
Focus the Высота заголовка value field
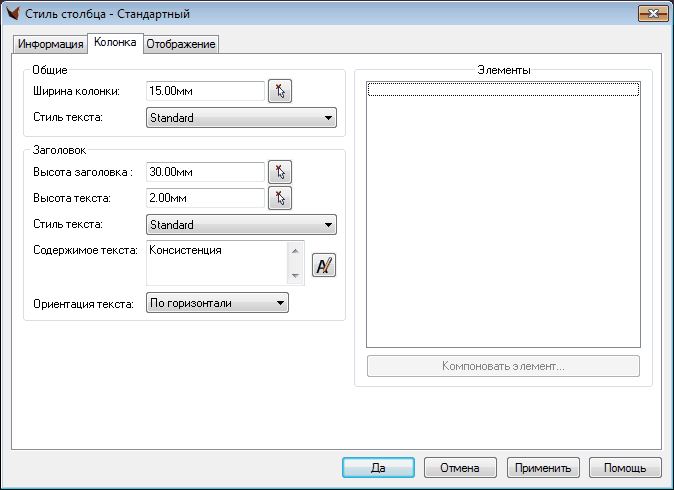(205, 172)
